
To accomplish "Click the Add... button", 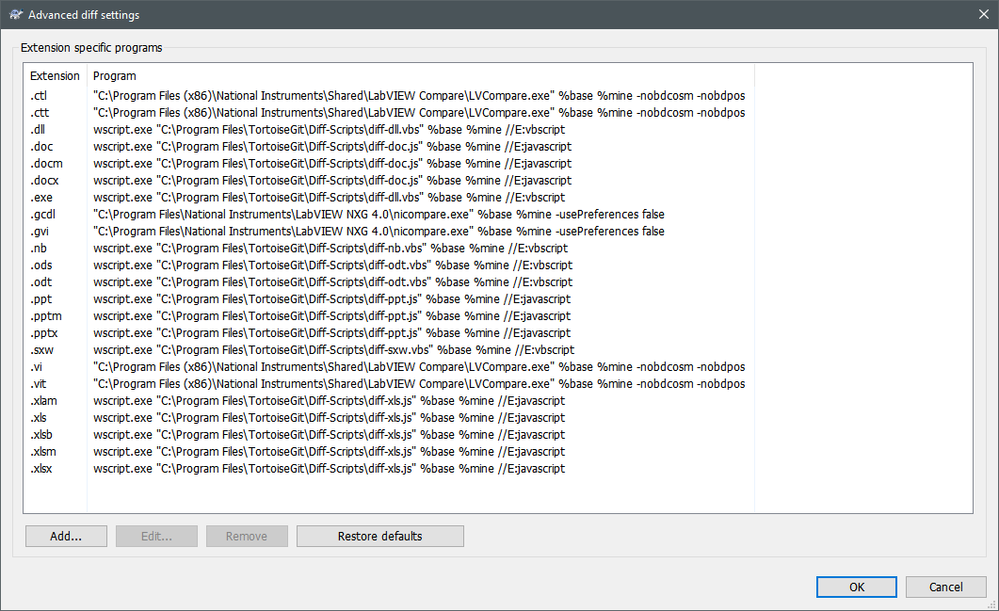I will (66, 536).
